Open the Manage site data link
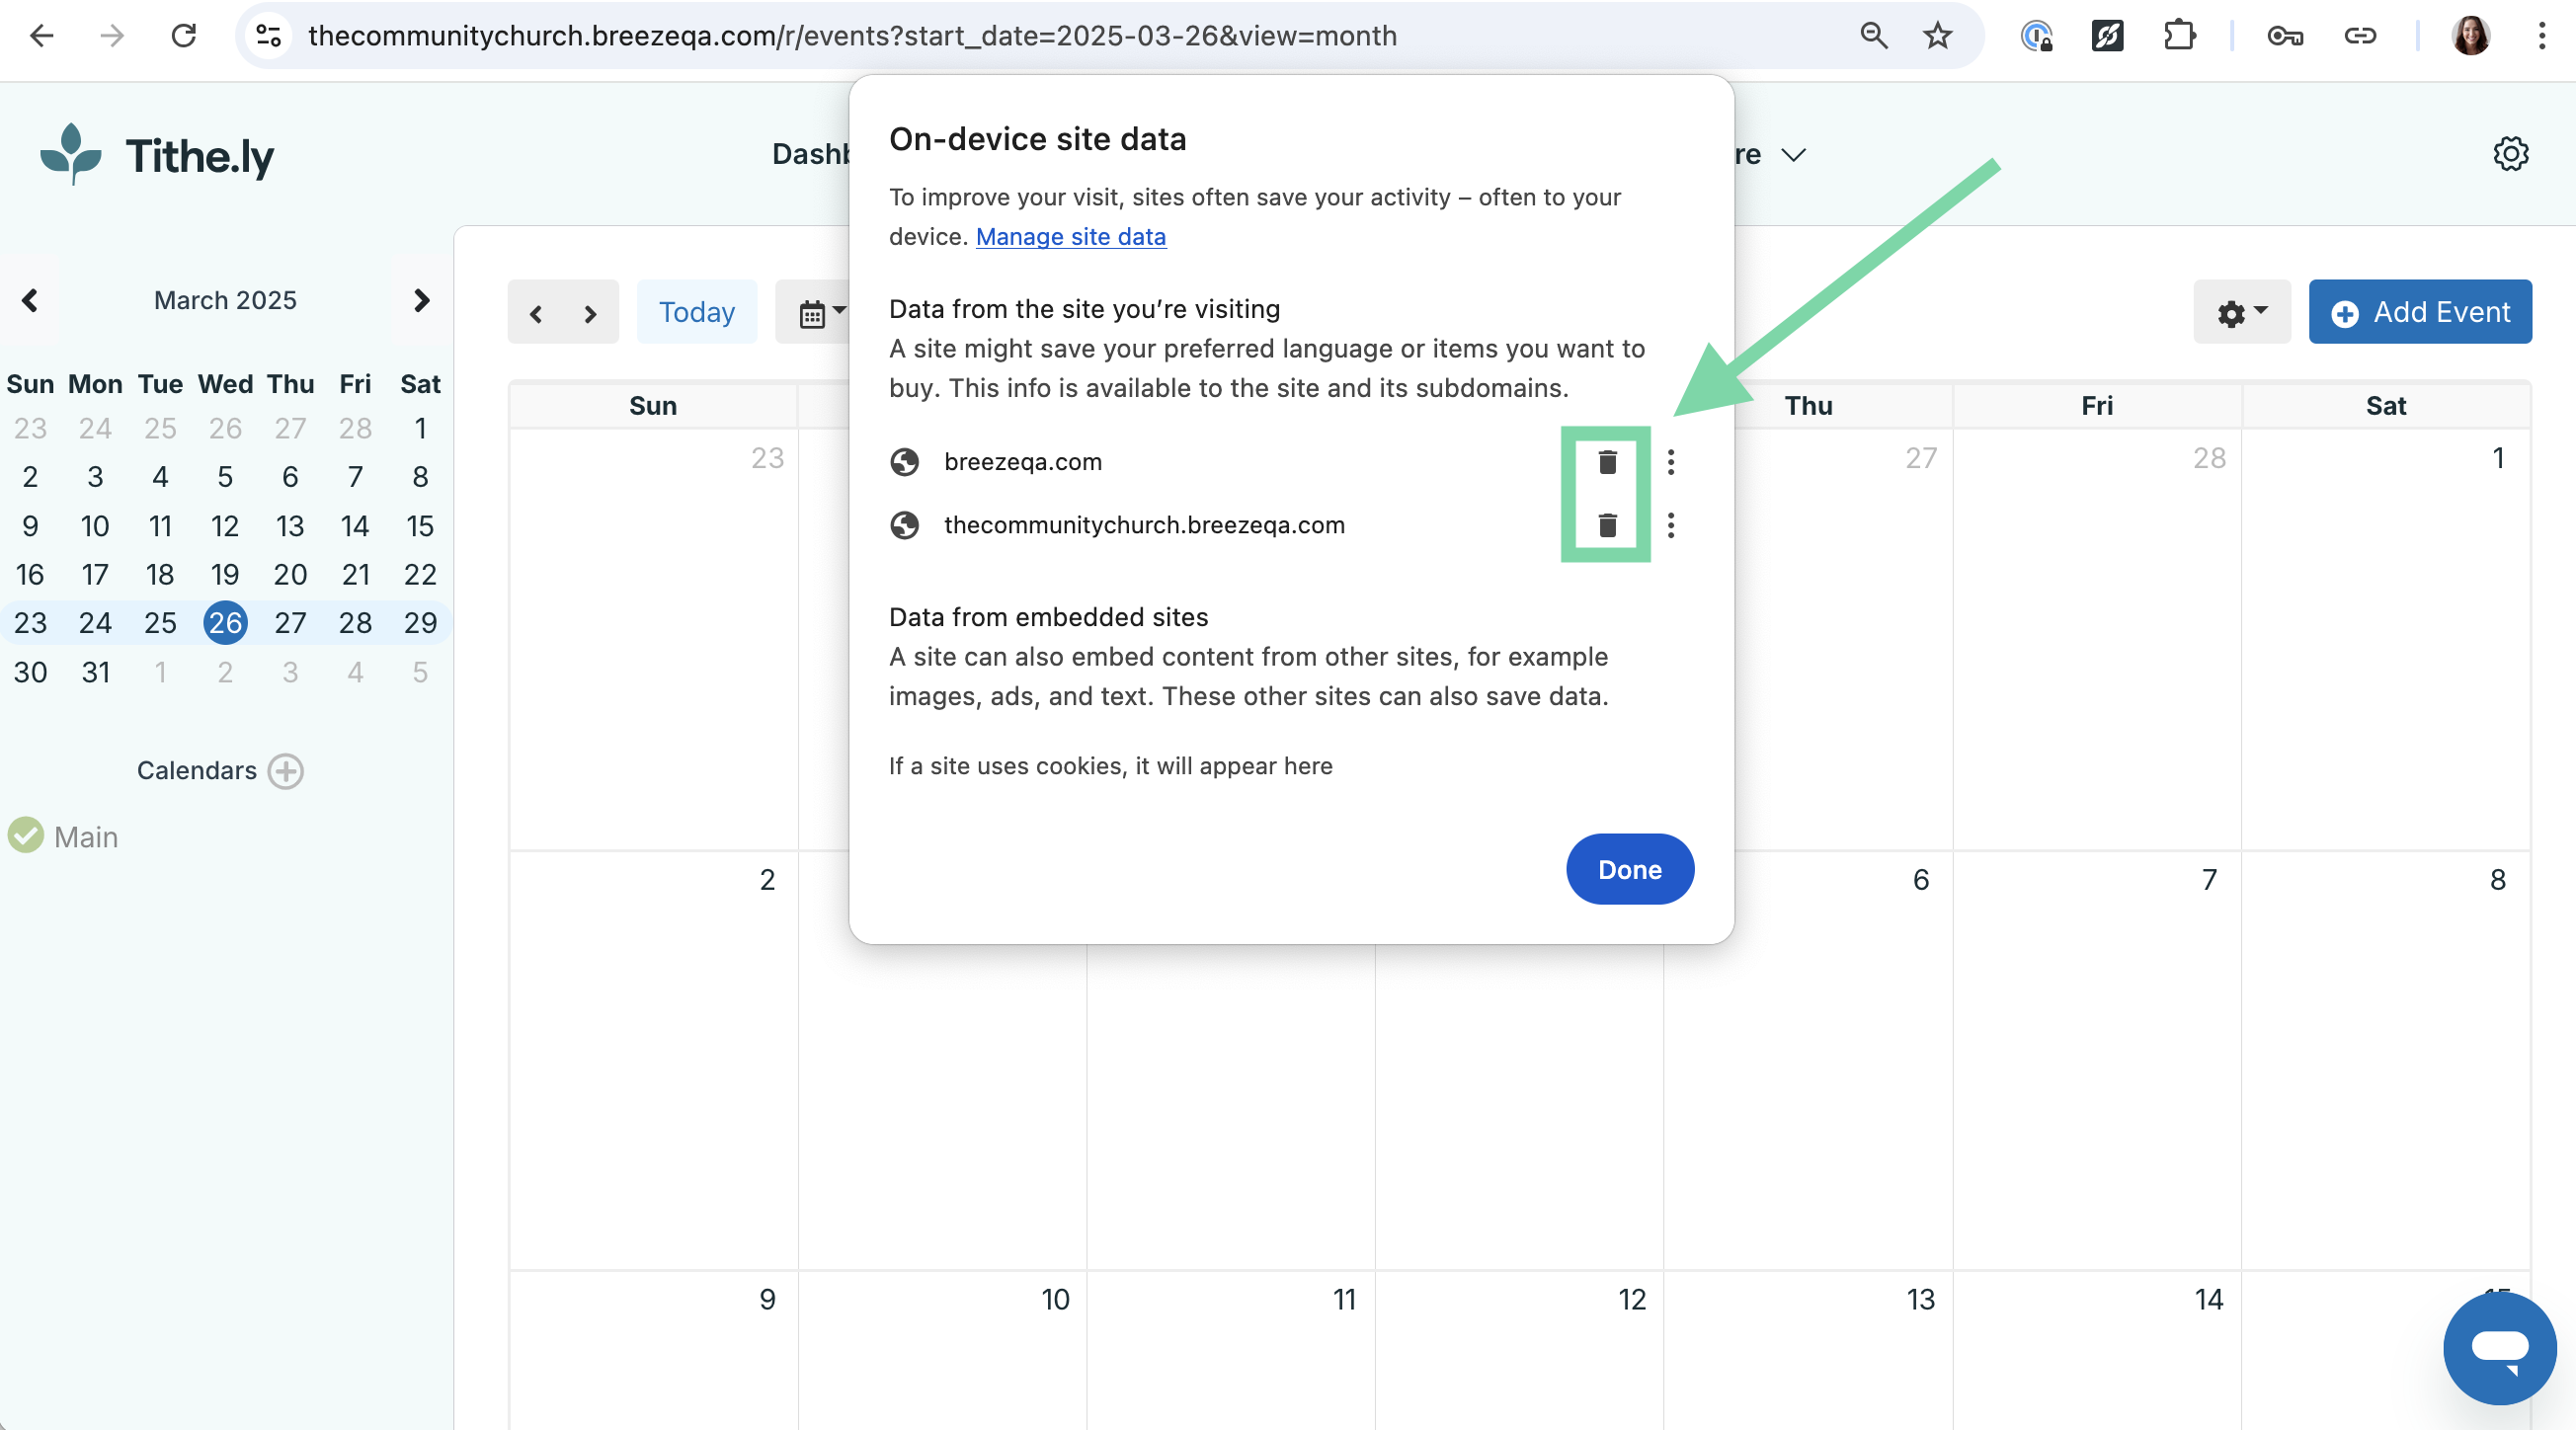2576x1430 pixels. coord(1071,237)
